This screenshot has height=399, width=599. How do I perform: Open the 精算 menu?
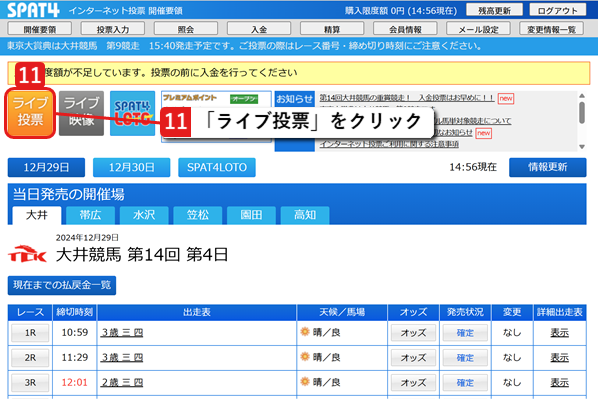point(332,29)
